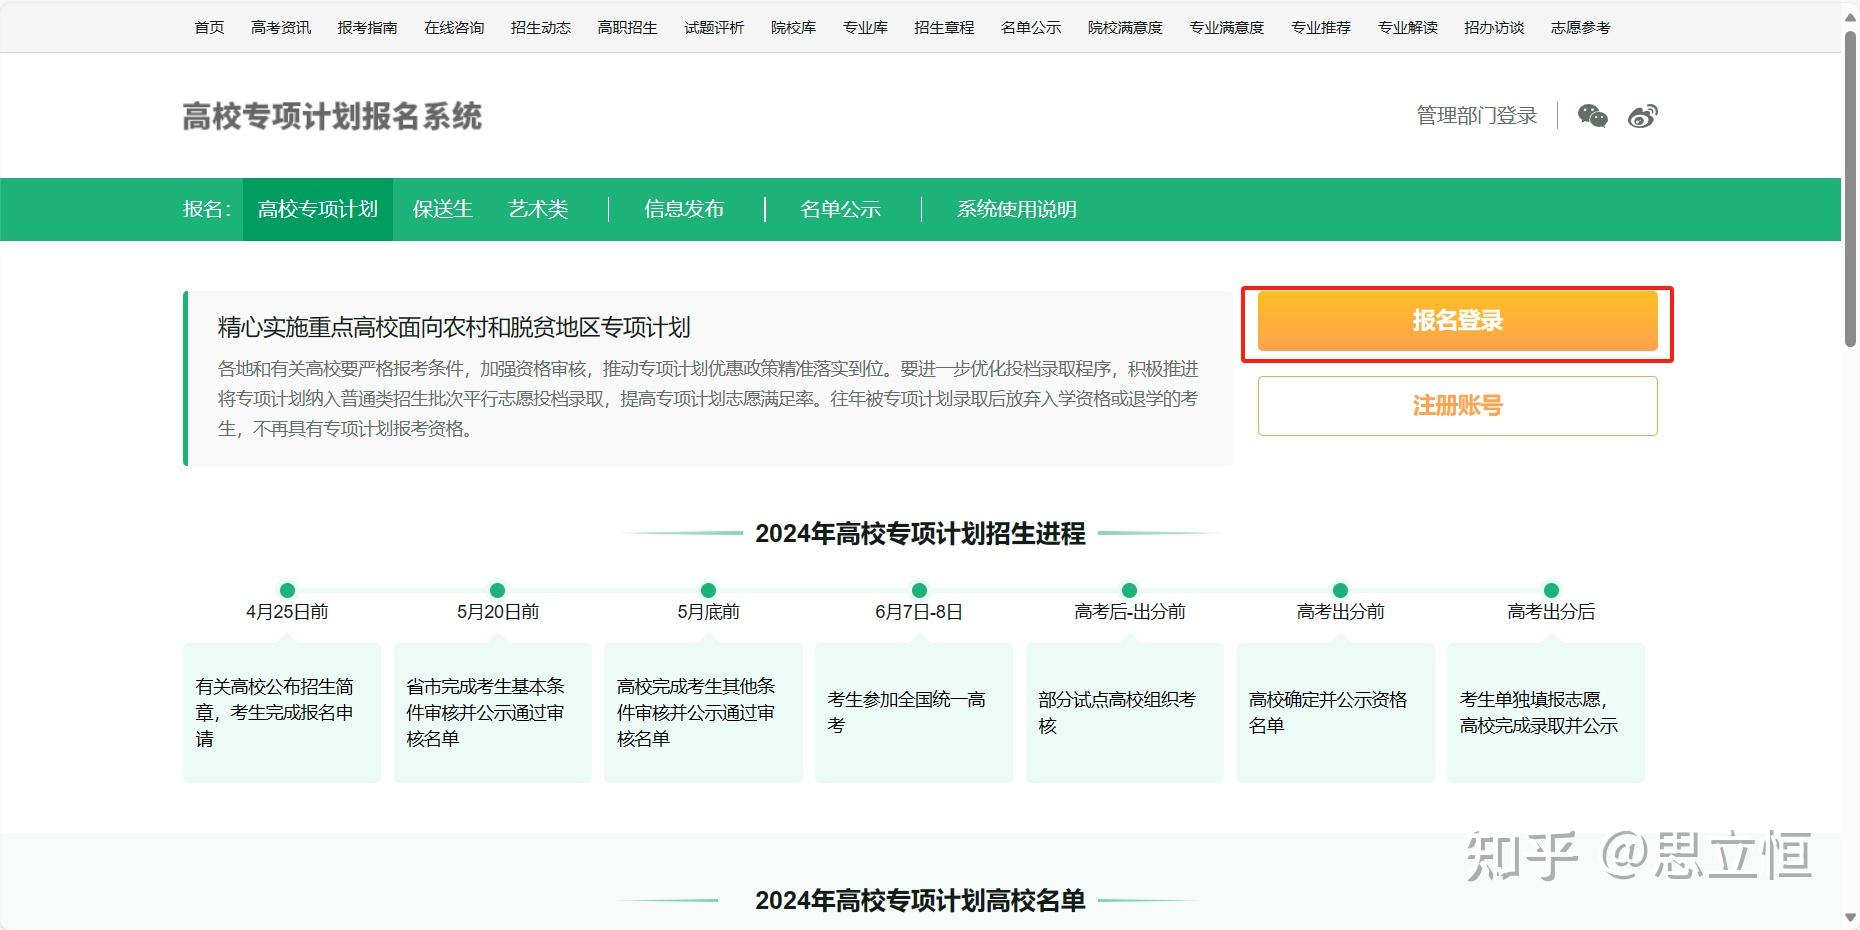The image size is (1860, 930).
Task: Open 在线咨询 top link
Action: [x=454, y=27]
